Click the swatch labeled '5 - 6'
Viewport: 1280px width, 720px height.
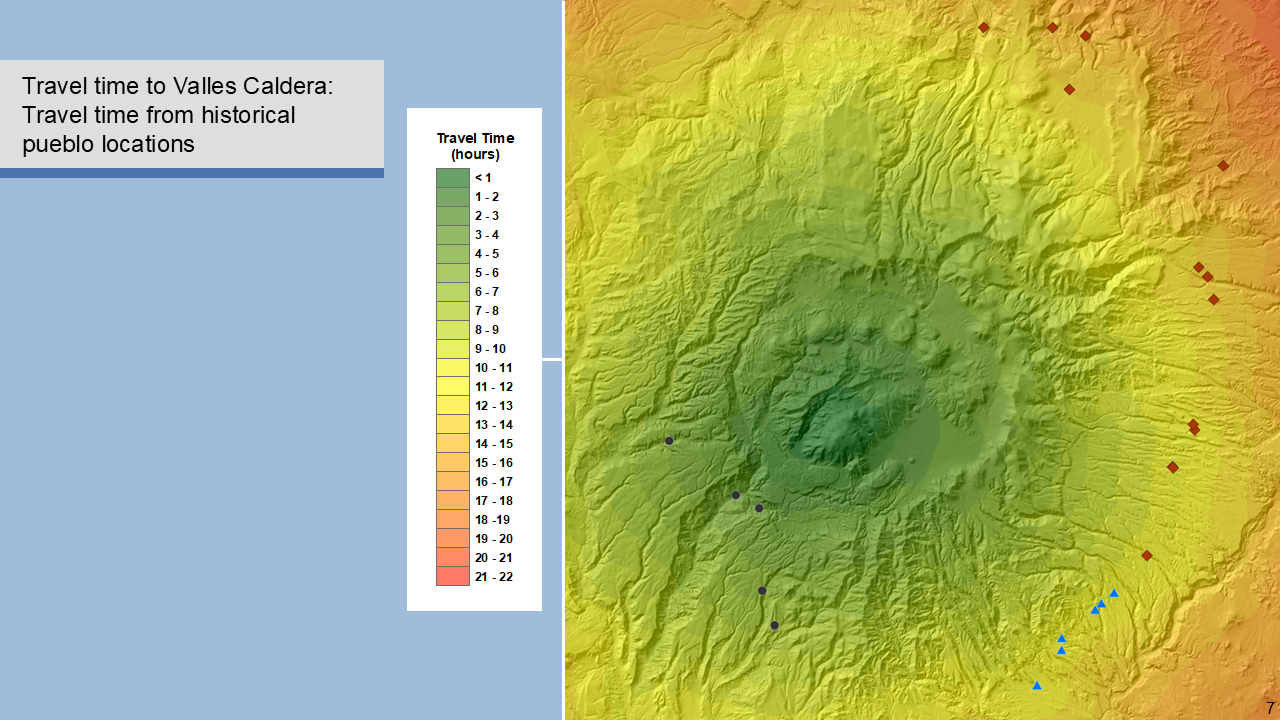point(453,273)
